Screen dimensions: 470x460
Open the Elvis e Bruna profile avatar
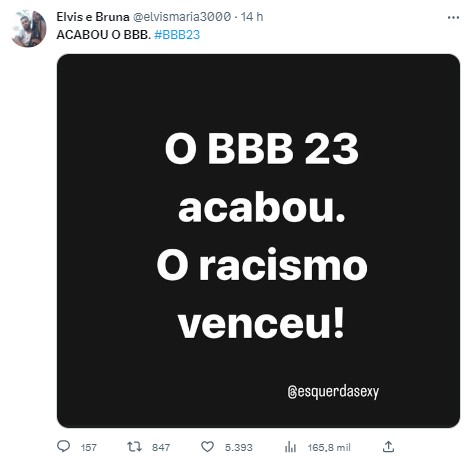(x=29, y=29)
